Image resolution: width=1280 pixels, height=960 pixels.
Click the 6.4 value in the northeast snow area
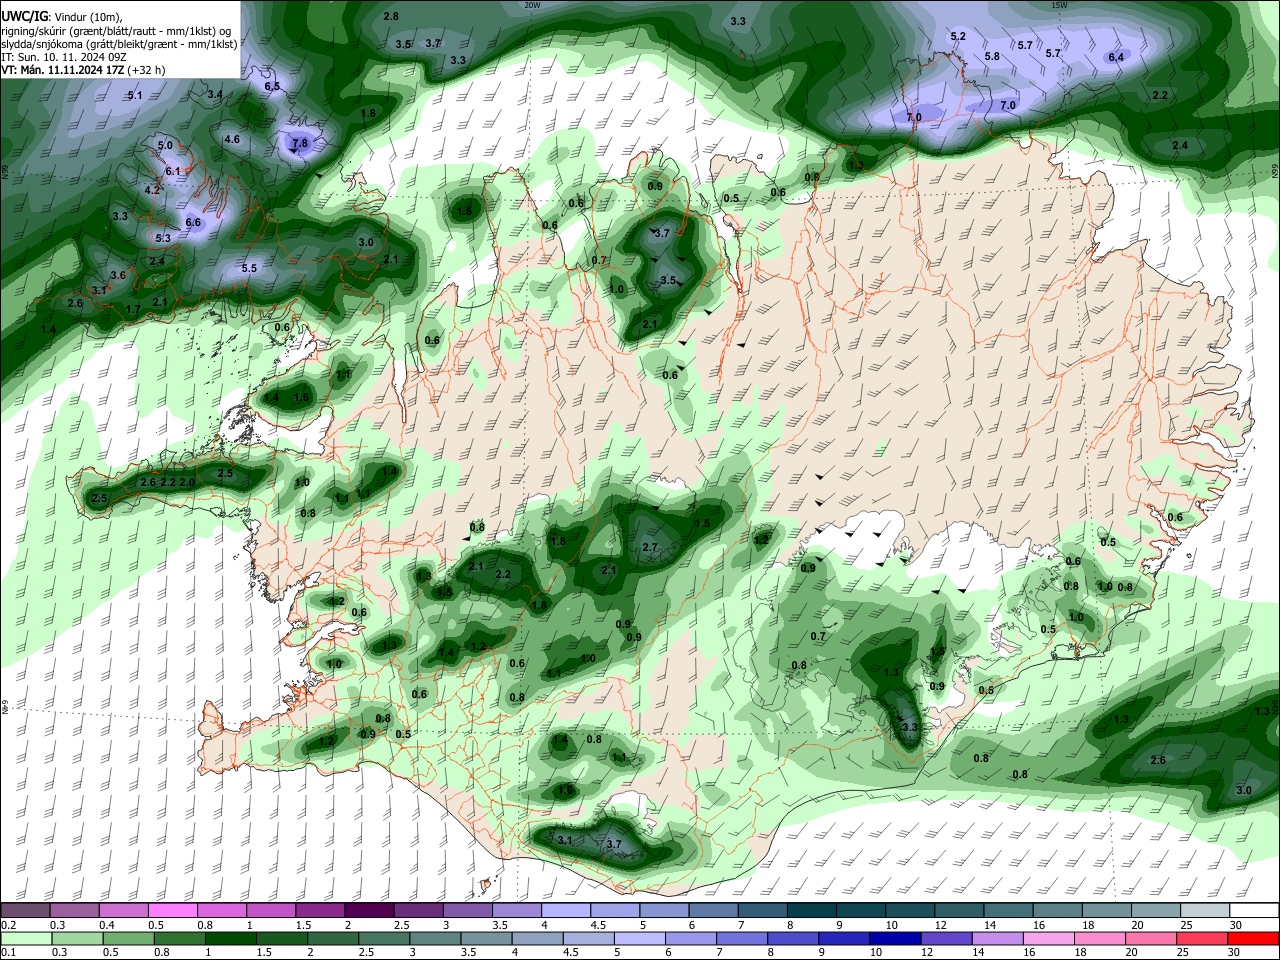point(1116,57)
